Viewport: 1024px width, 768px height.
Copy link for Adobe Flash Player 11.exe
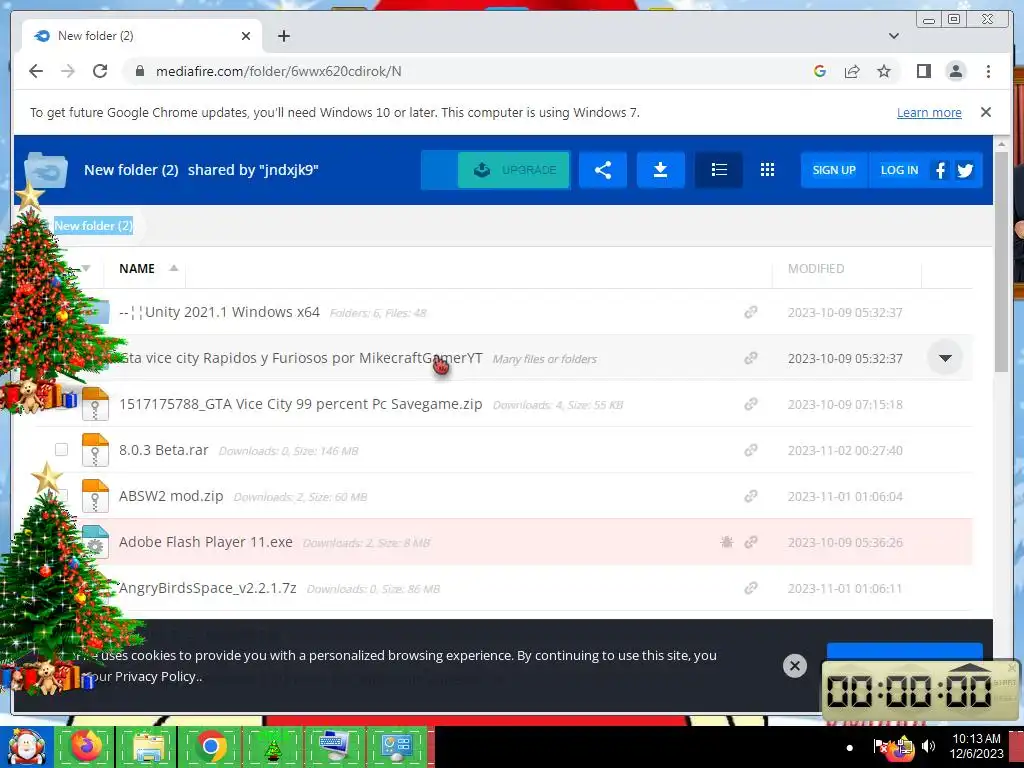[x=751, y=542]
